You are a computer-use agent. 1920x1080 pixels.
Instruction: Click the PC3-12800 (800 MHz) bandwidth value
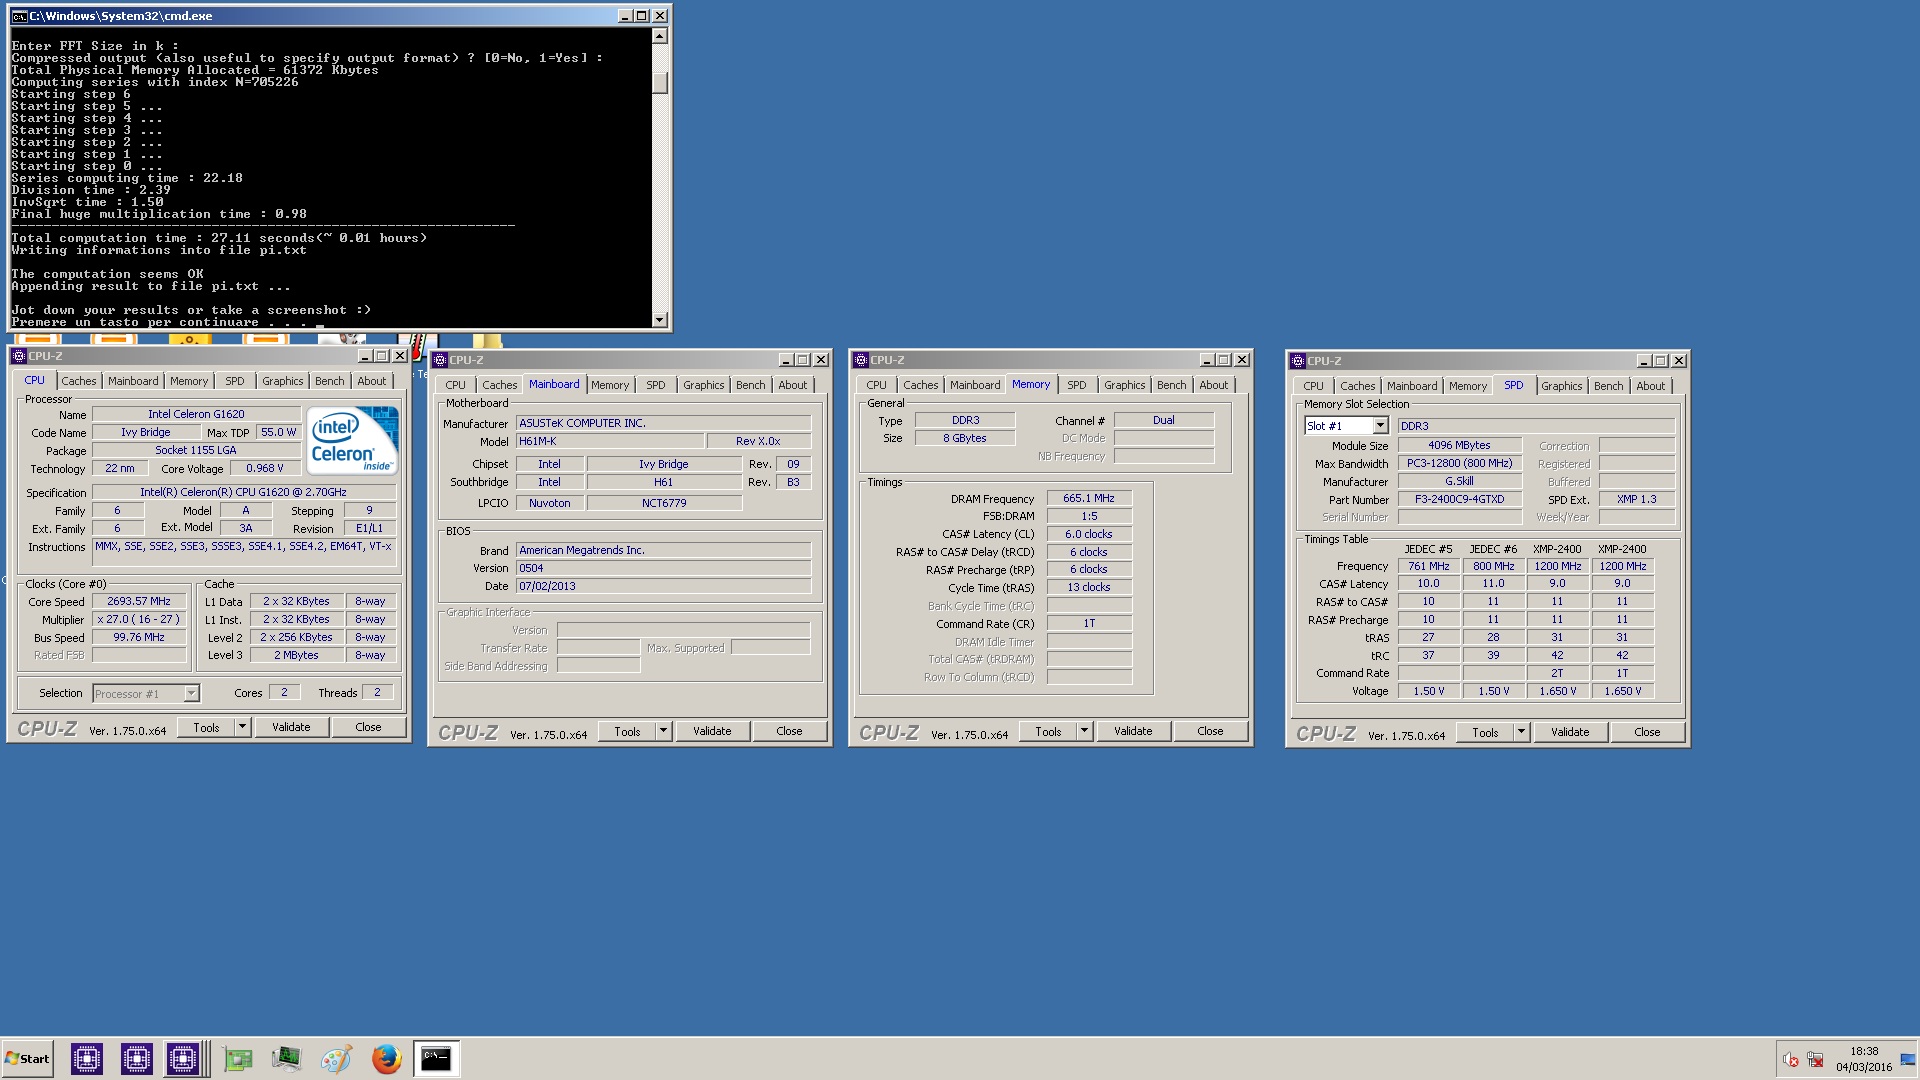point(1459,463)
